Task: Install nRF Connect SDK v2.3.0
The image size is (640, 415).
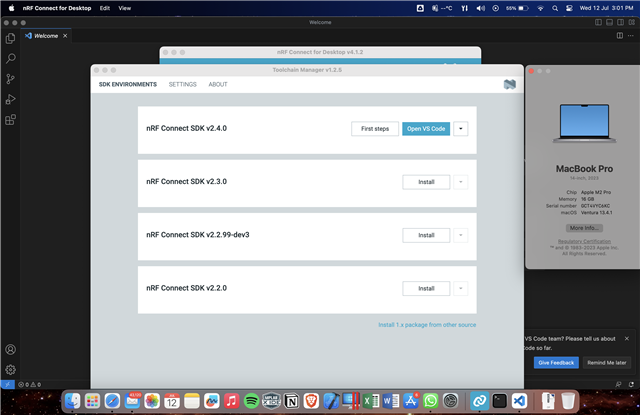Action: (426, 182)
